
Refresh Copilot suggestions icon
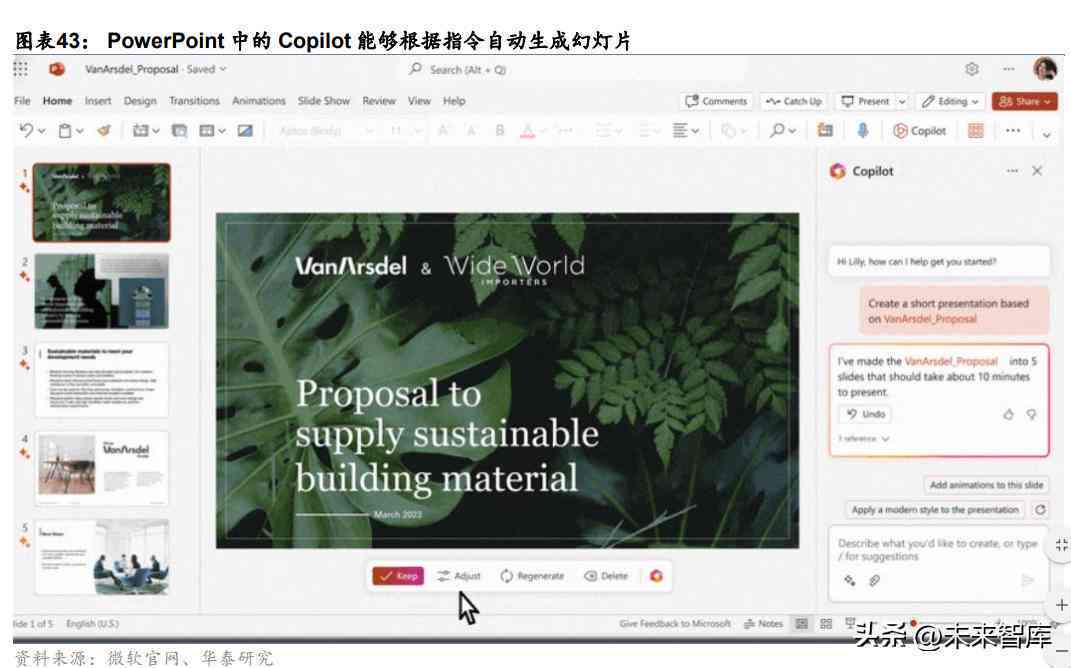(x=1040, y=510)
